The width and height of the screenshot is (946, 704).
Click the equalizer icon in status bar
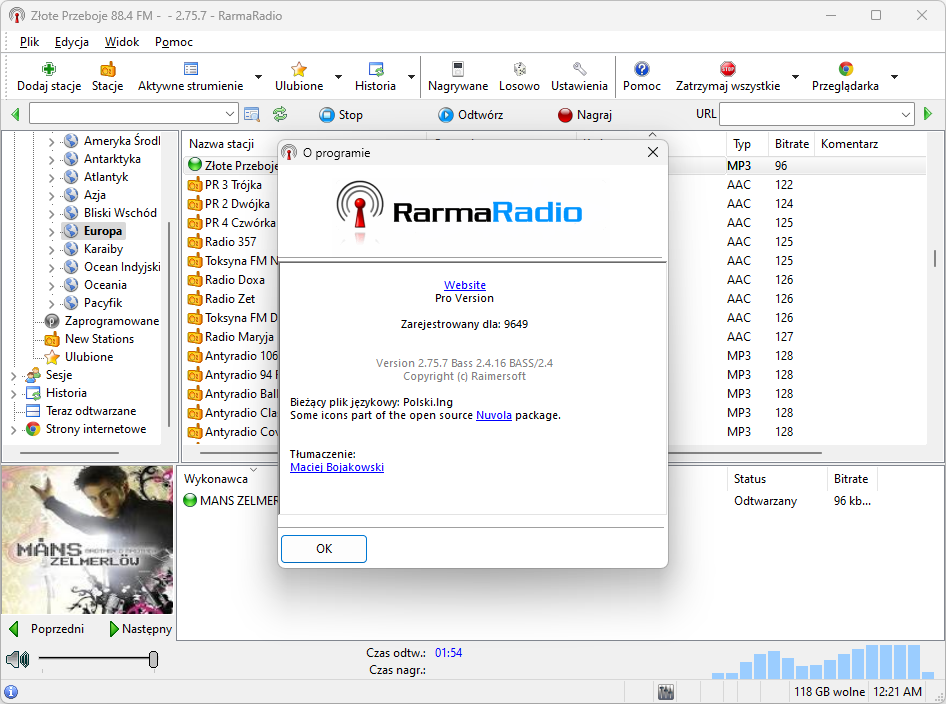tap(666, 692)
